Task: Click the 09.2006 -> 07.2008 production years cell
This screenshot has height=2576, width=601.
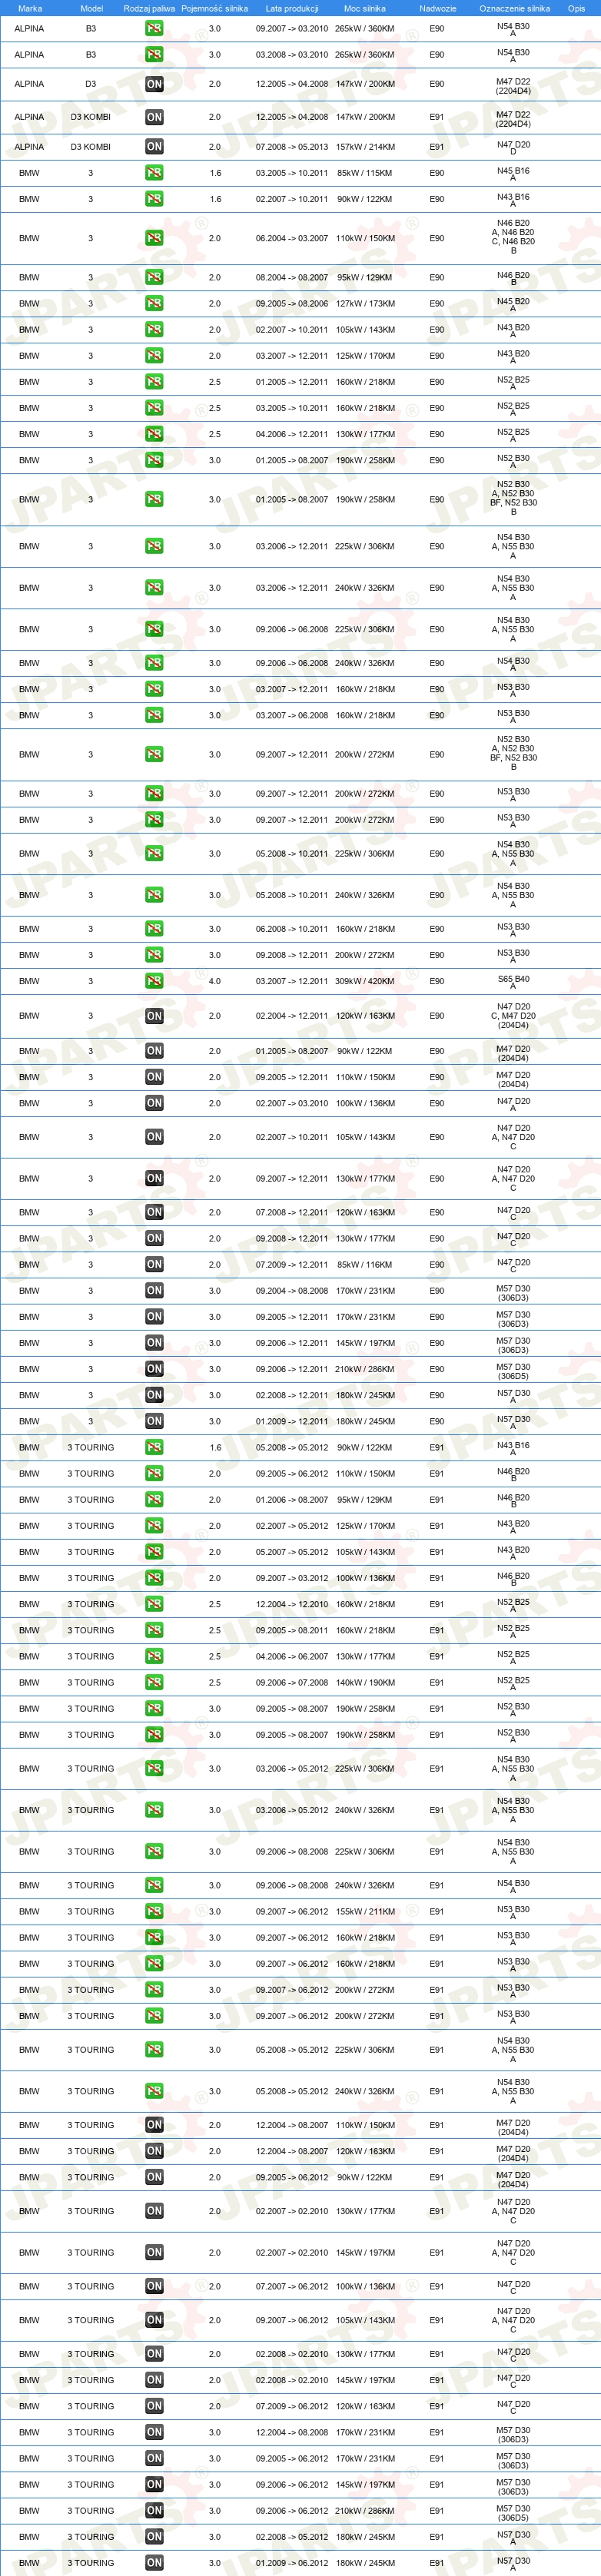Action: 292,1682
